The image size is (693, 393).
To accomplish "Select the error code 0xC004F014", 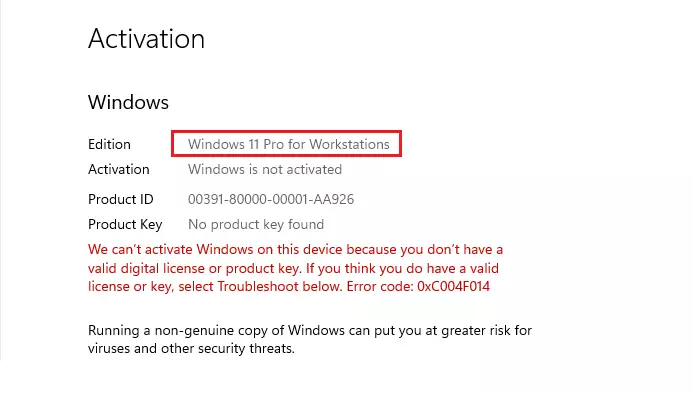I will point(453,286).
